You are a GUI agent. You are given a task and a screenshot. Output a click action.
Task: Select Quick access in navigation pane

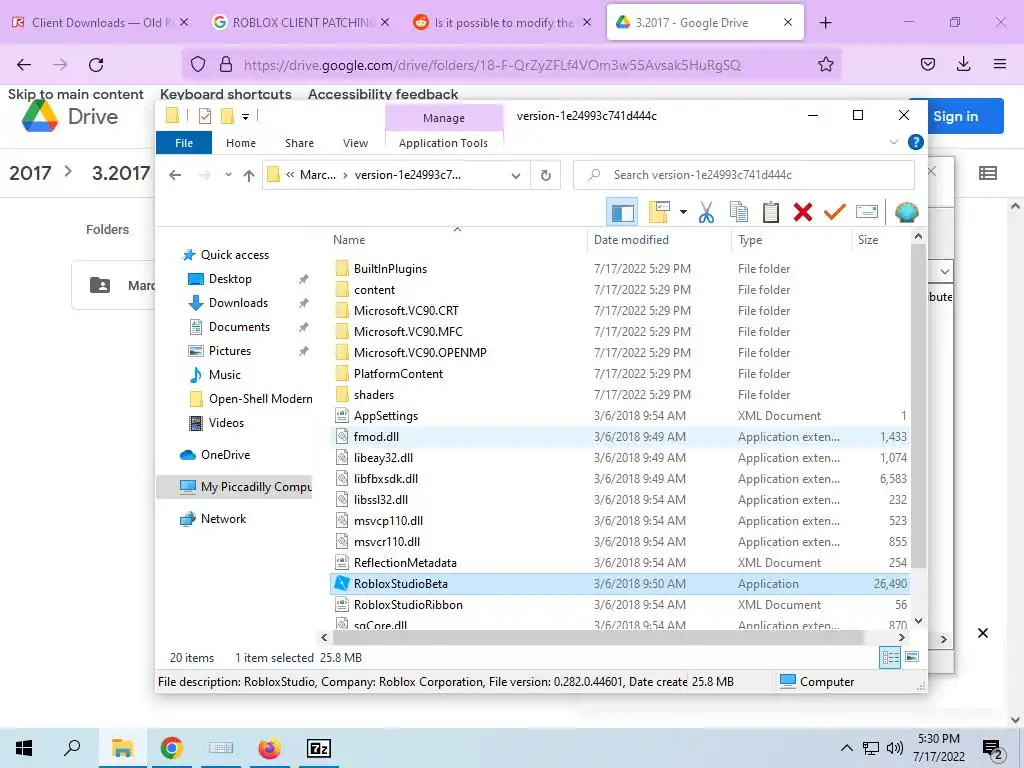pyautogui.click(x=234, y=255)
